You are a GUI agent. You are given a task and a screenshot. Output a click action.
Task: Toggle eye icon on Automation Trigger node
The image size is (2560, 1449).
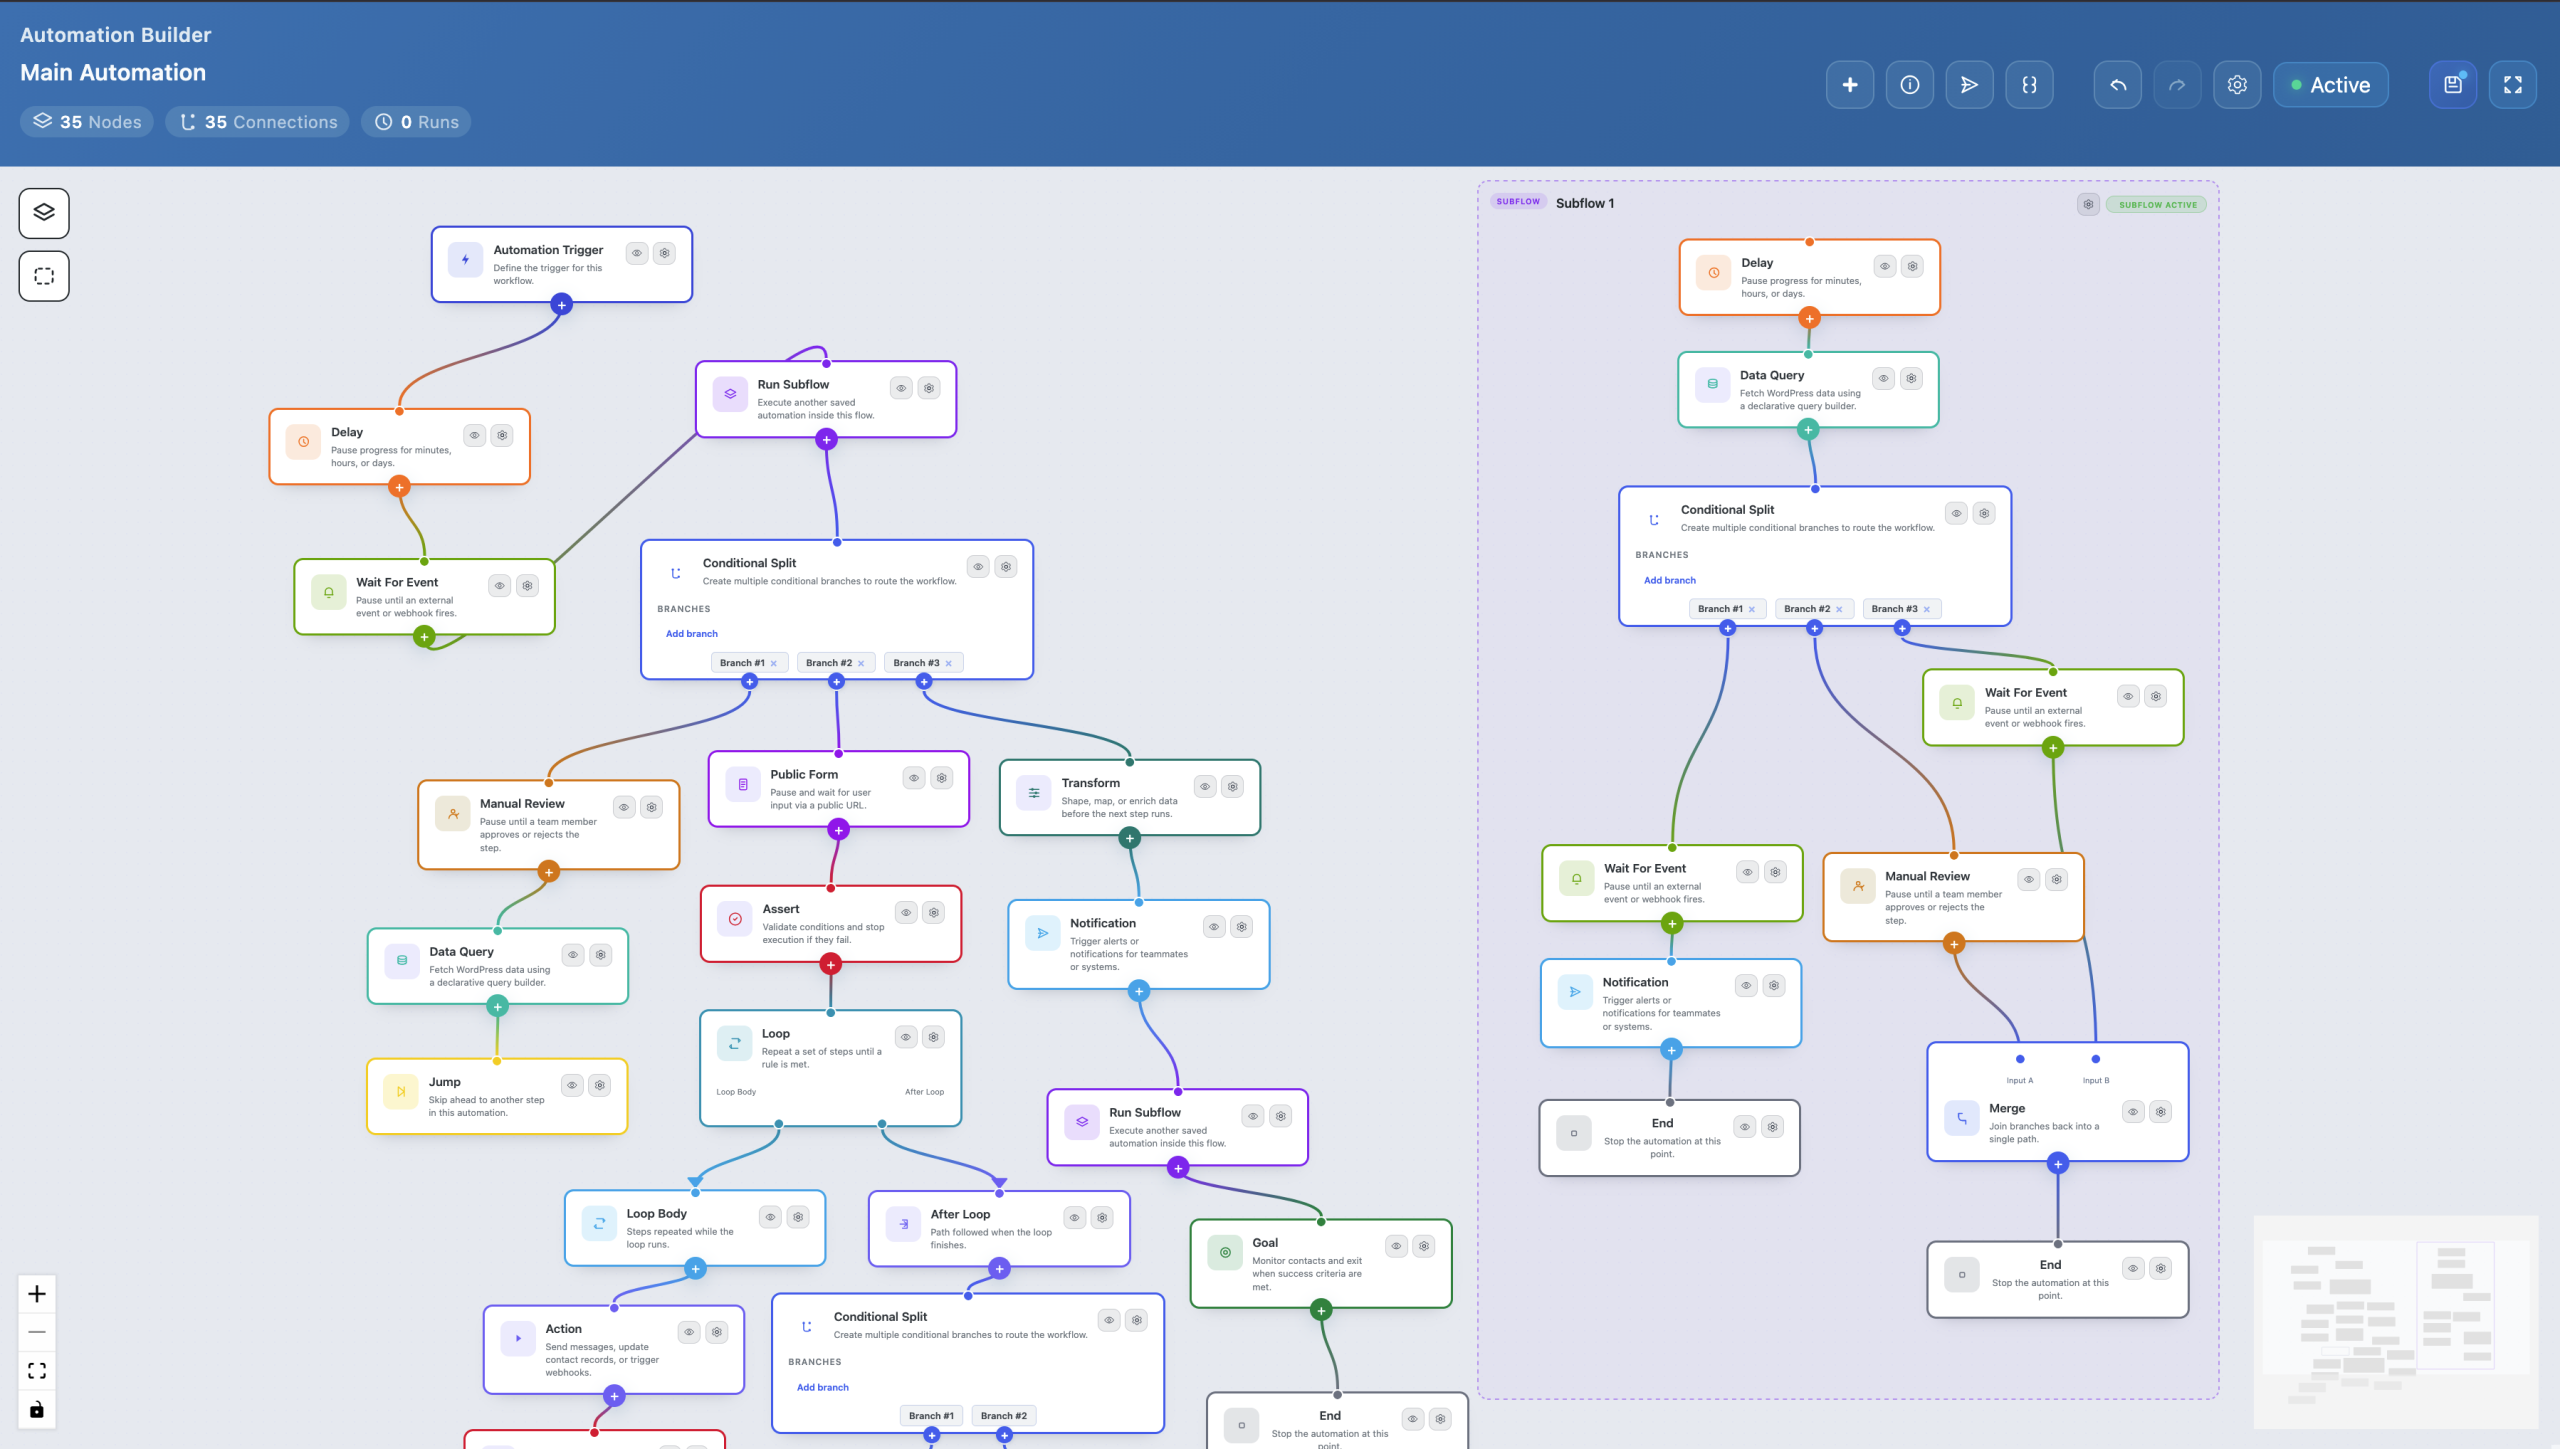(637, 253)
